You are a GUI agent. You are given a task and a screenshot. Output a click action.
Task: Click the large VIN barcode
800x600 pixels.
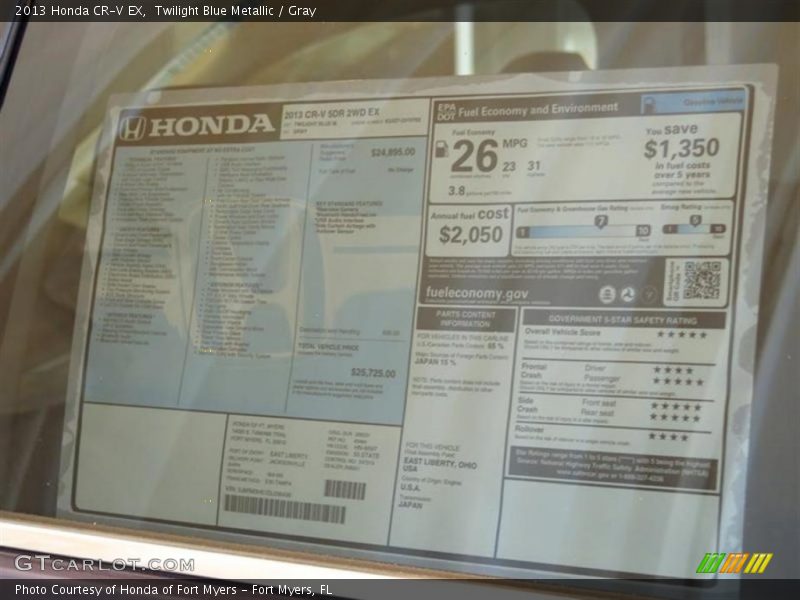pyautogui.click(x=285, y=509)
